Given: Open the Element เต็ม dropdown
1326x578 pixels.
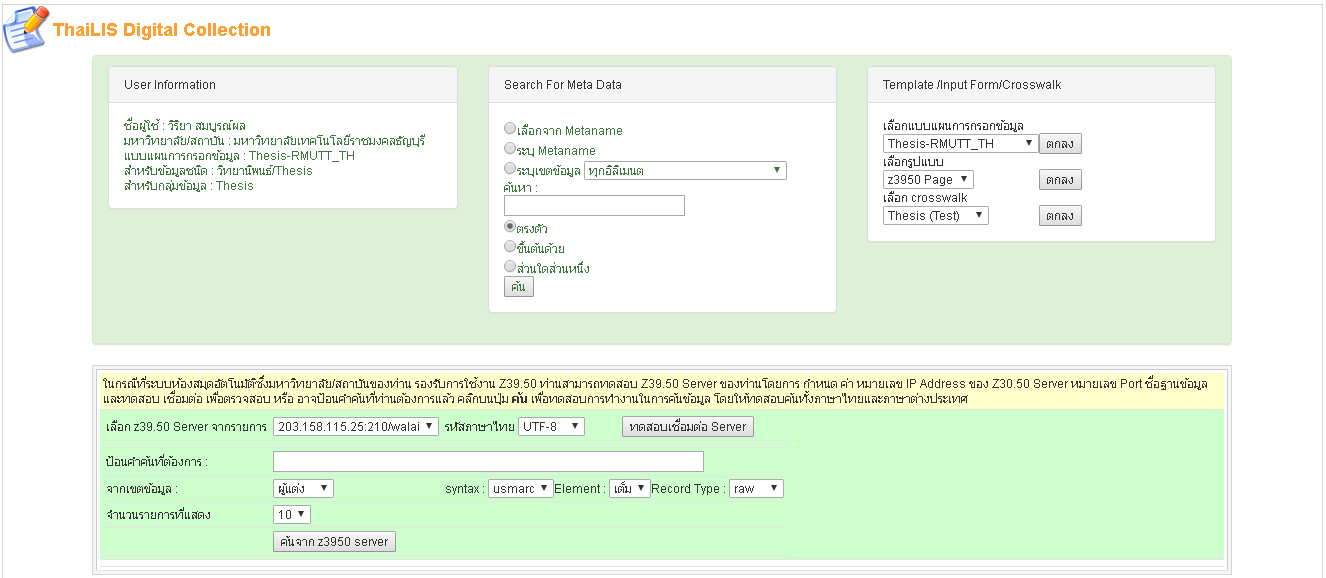Looking at the screenshot, I should tap(630, 488).
